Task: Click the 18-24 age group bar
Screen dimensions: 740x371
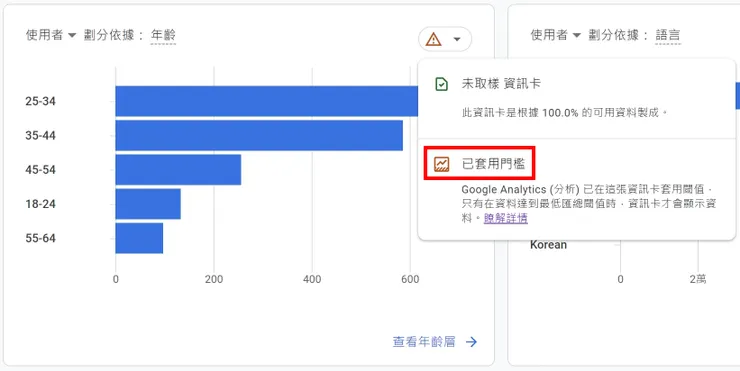Action: tap(148, 204)
